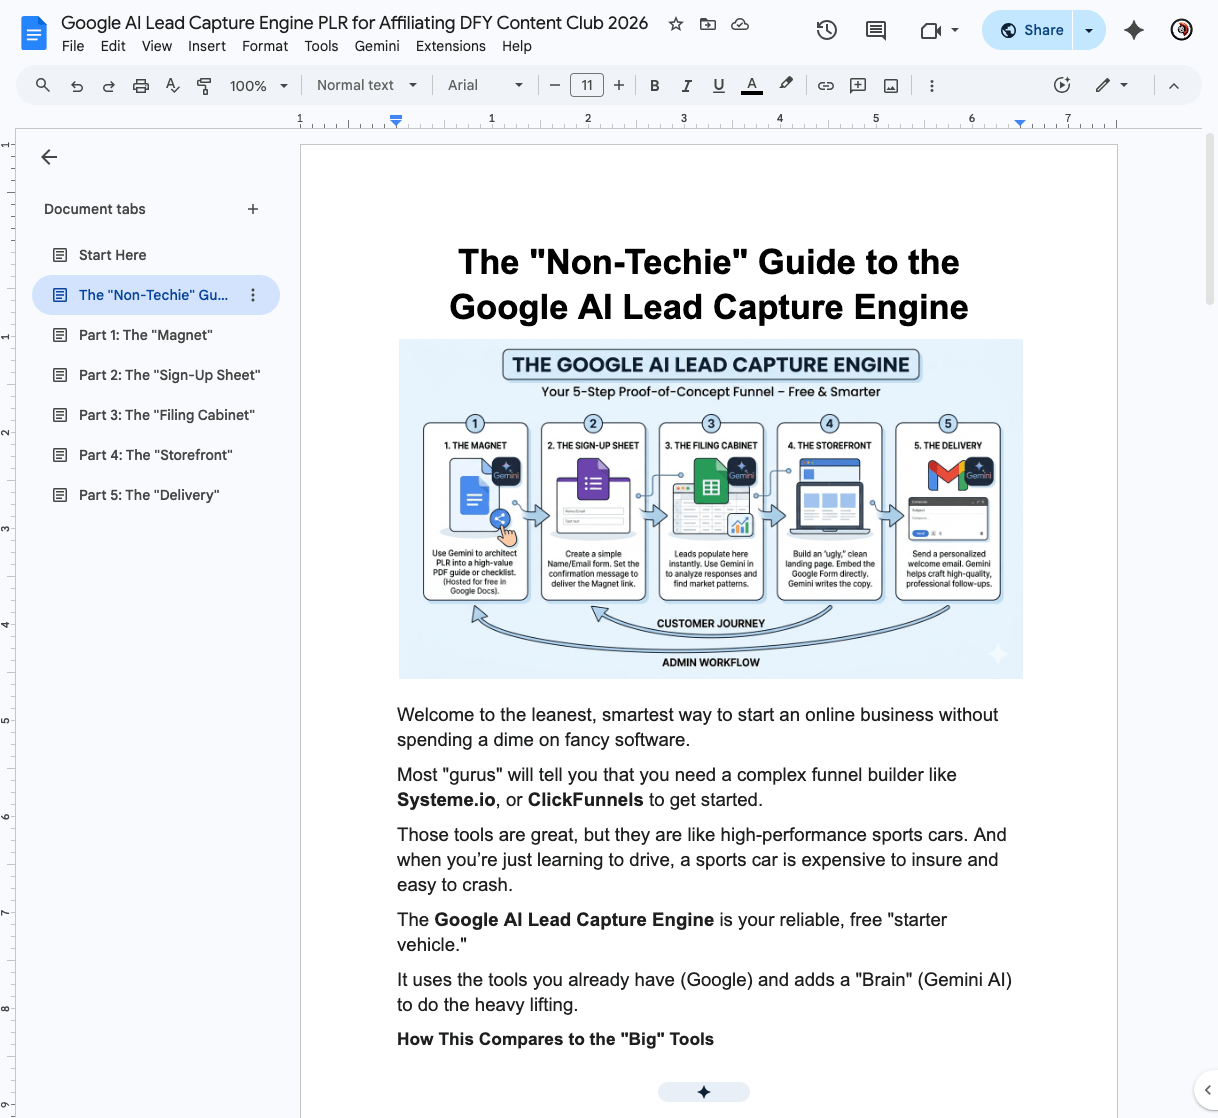
Task: Search the menus magnifier icon
Action: (43, 85)
